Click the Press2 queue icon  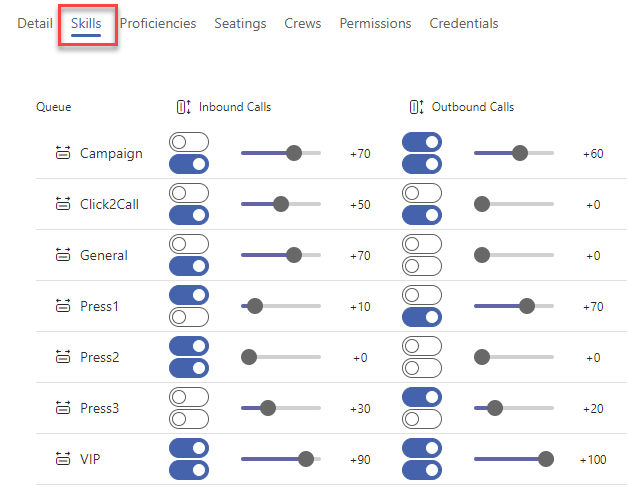click(63, 357)
